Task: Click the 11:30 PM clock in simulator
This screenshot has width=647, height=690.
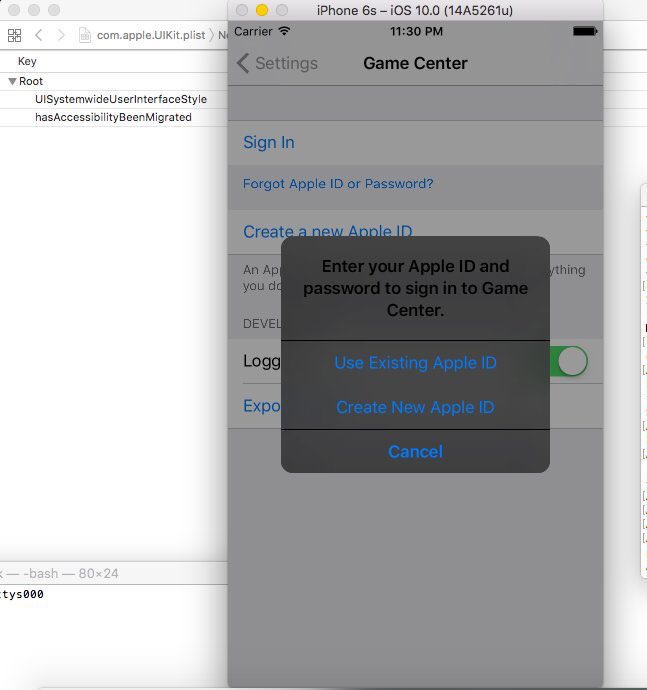Action: coord(416,31)
